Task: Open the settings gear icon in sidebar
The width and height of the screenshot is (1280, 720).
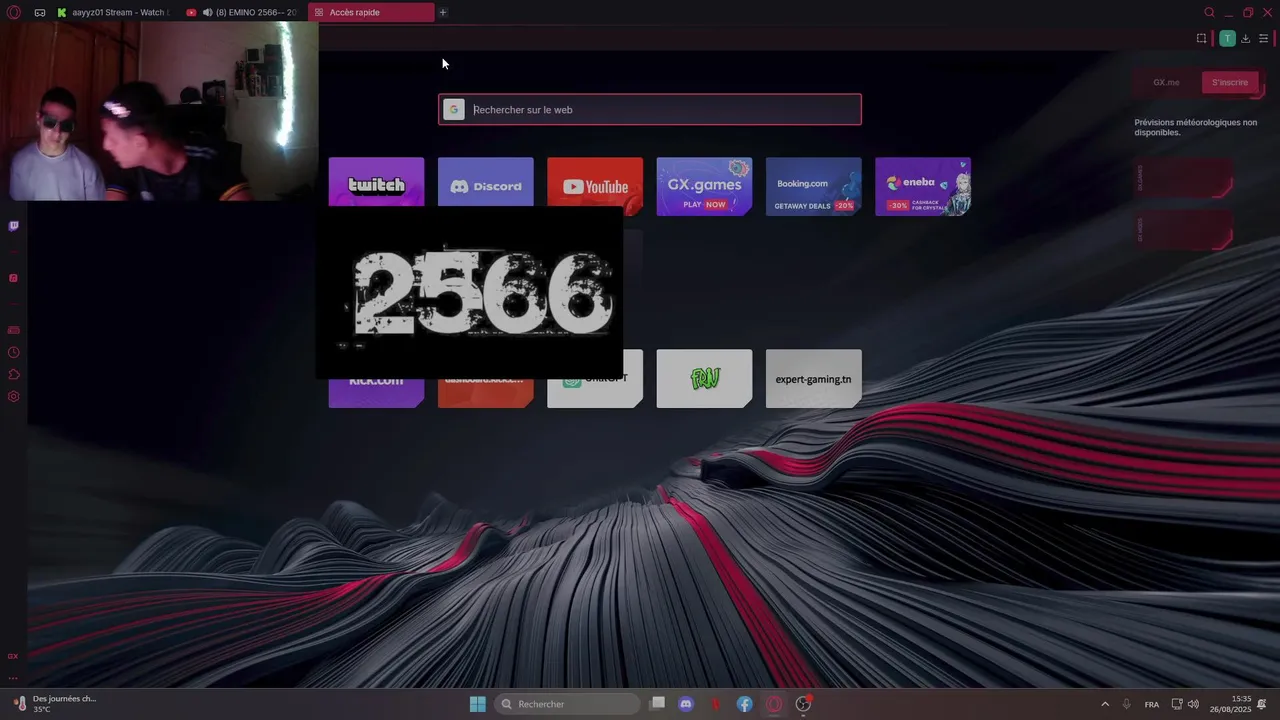Action: click(13, 396)
